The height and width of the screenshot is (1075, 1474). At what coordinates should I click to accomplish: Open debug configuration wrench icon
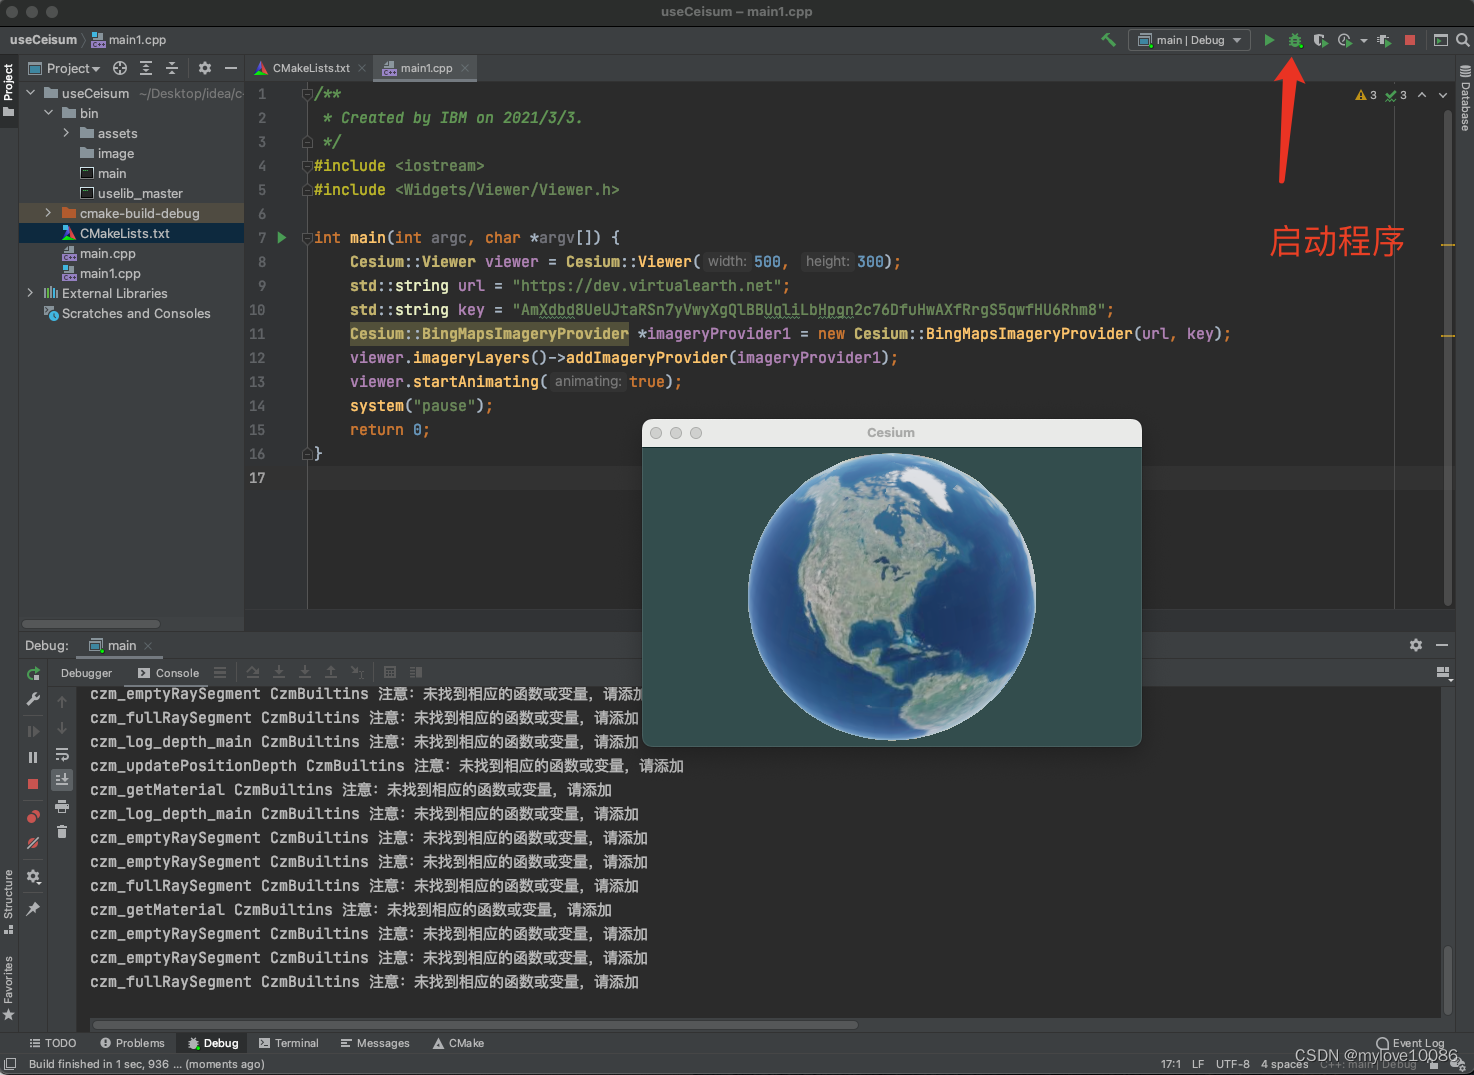(33, 699)
